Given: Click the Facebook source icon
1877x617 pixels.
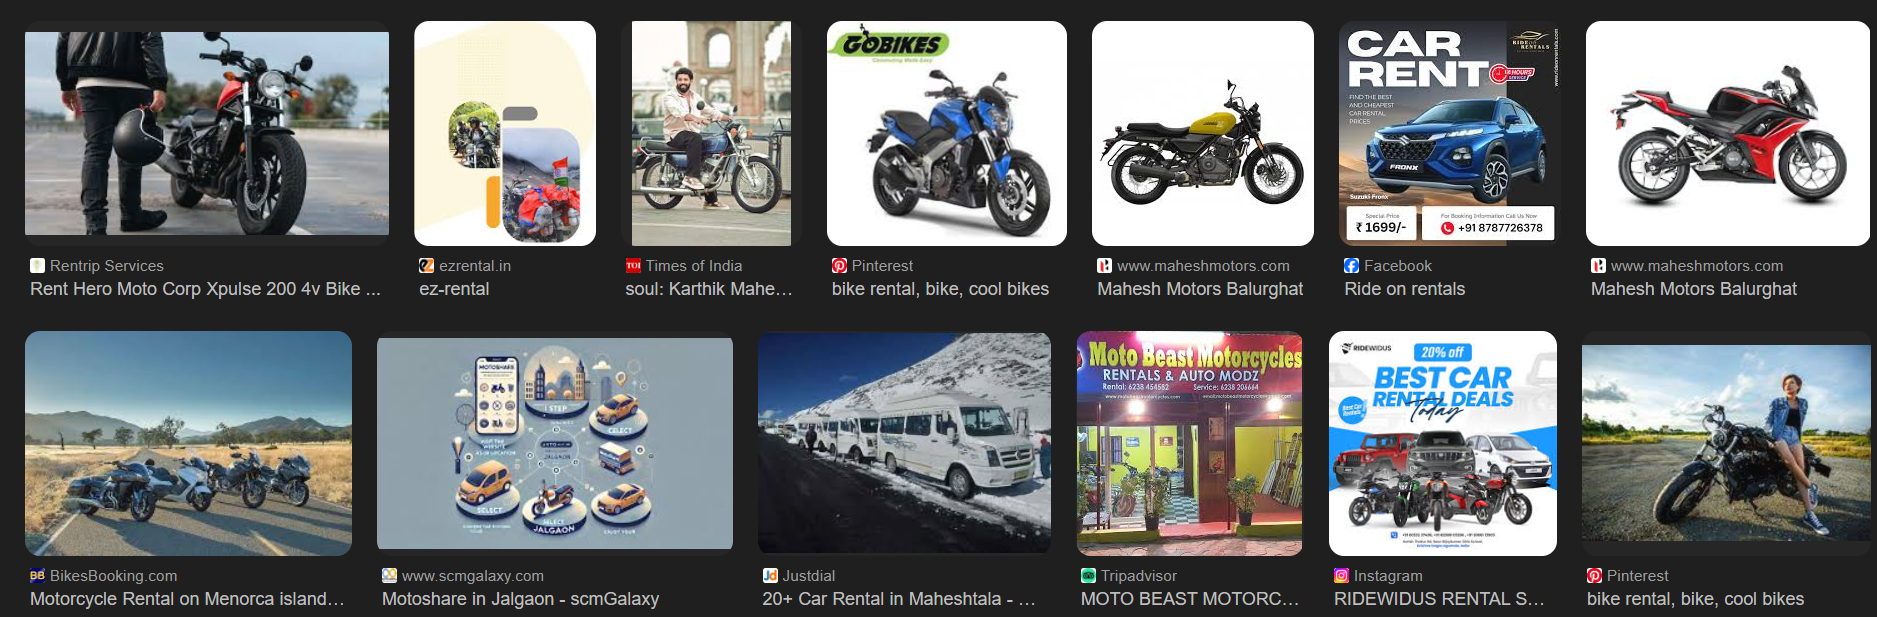Looking at the screenshot, I should tap(1352, 266).
